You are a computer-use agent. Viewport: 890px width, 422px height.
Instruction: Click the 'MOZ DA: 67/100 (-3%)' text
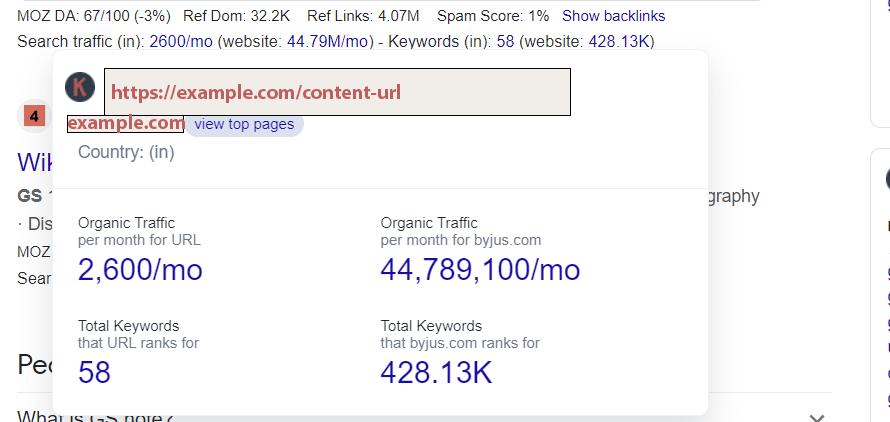tap(94, 16)
